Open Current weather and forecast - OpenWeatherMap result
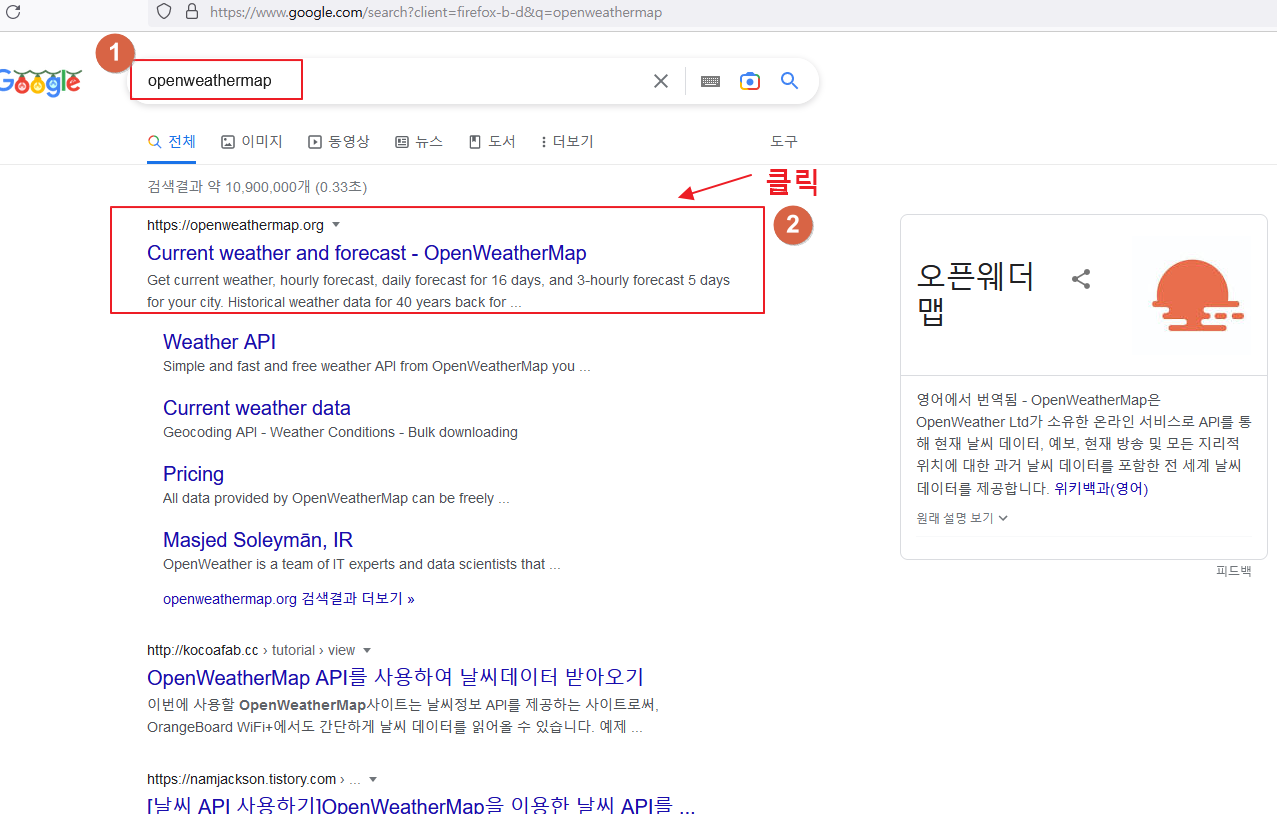This screenshot has height=814, width=1277. click(366, 253)
